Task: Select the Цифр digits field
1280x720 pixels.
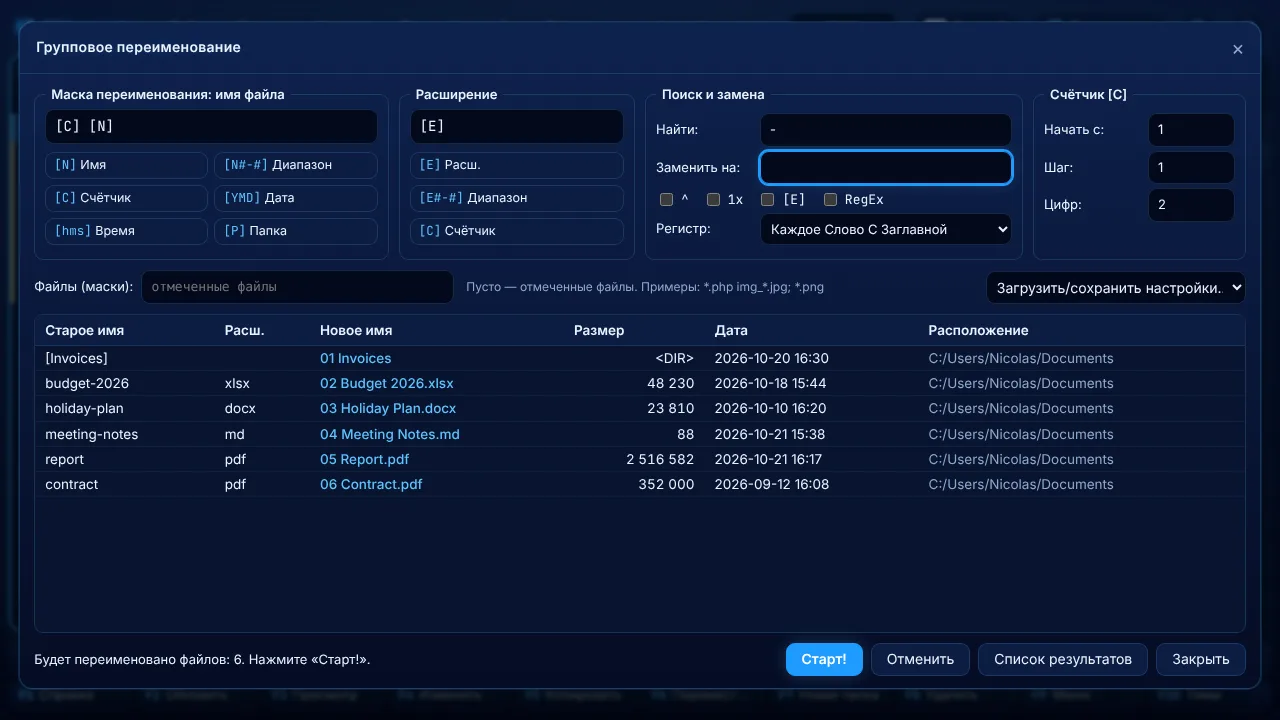Action: pyautogui.click(x=1191, y=205)
